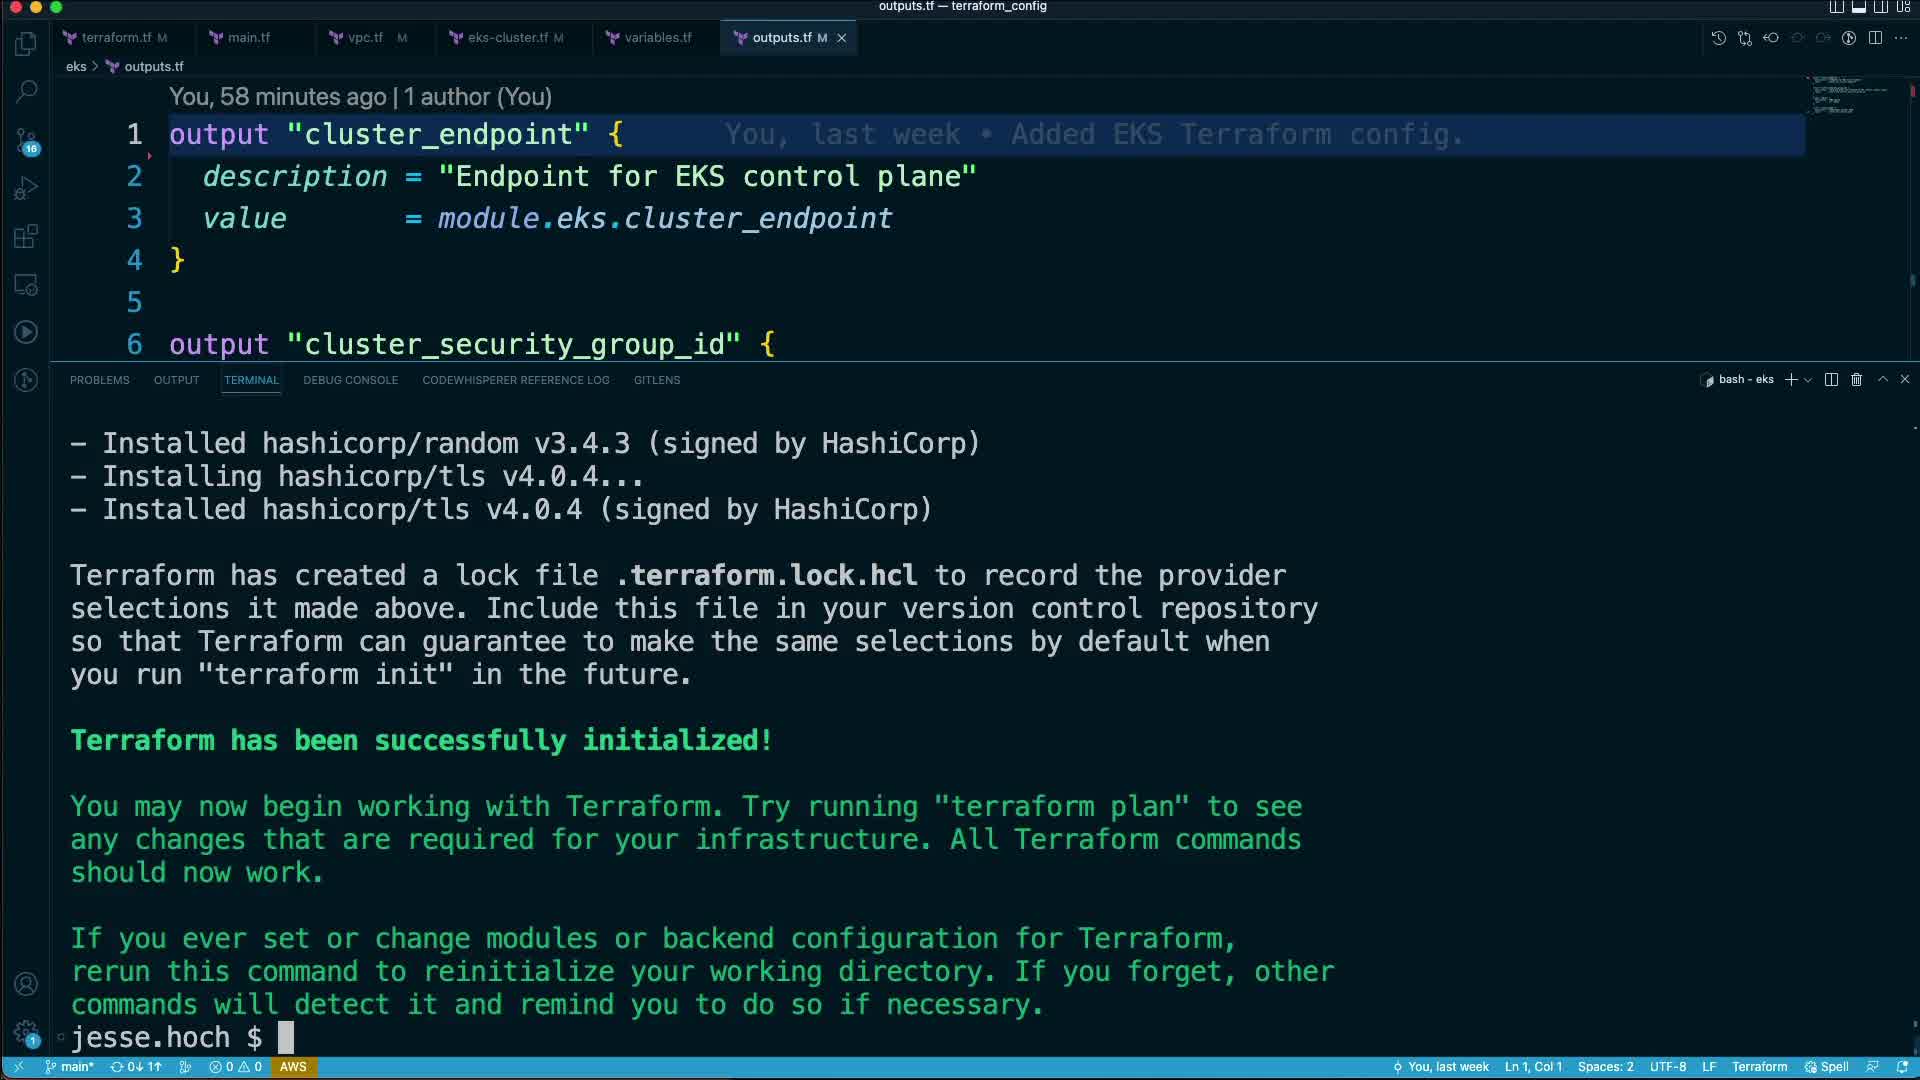Kill terminal with trash icon
1920x1080 pixels.
1856,380
